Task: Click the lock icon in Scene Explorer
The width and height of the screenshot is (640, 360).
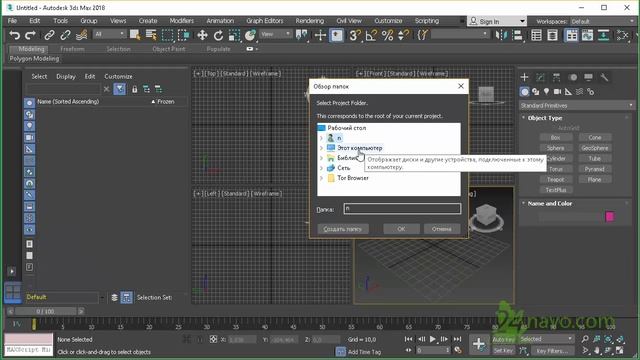Action: tap(134, 89)
